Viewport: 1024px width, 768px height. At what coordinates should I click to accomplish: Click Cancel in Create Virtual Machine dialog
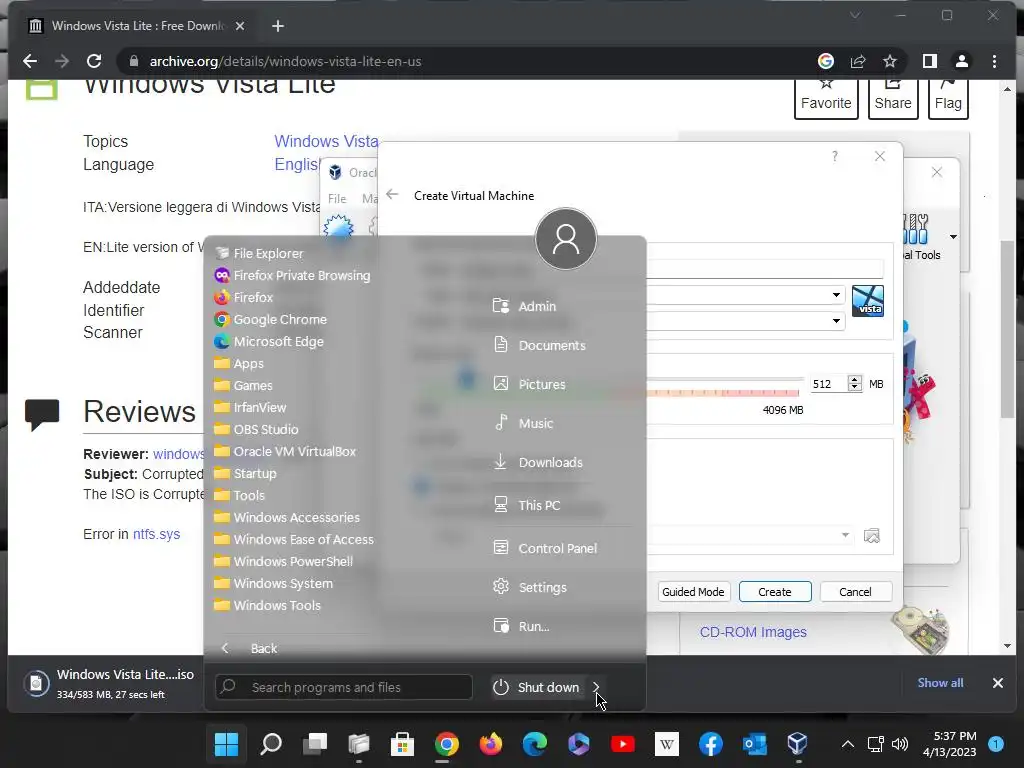[x=856, y=592]
